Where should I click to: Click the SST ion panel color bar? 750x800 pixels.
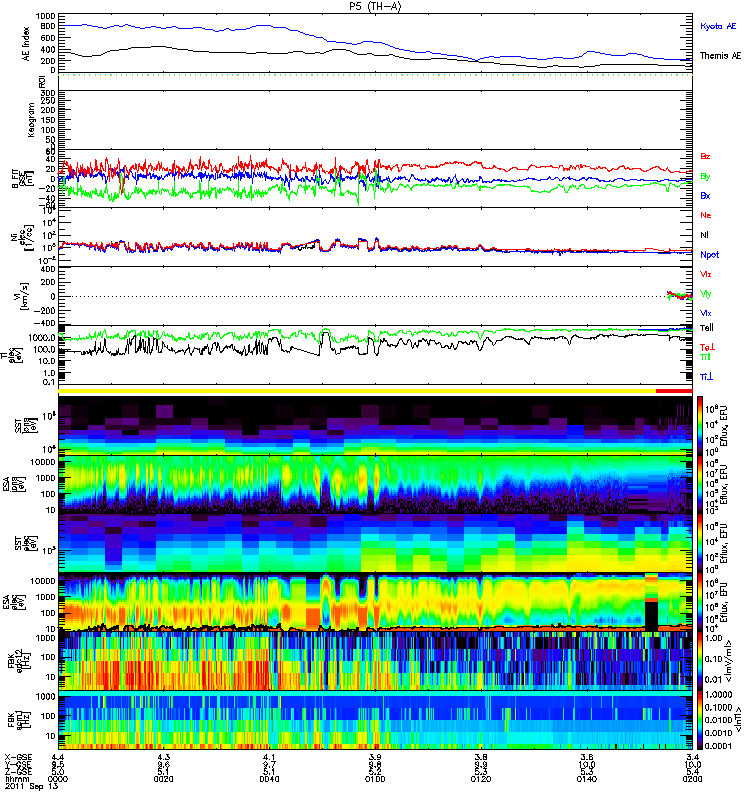point(700,425)
